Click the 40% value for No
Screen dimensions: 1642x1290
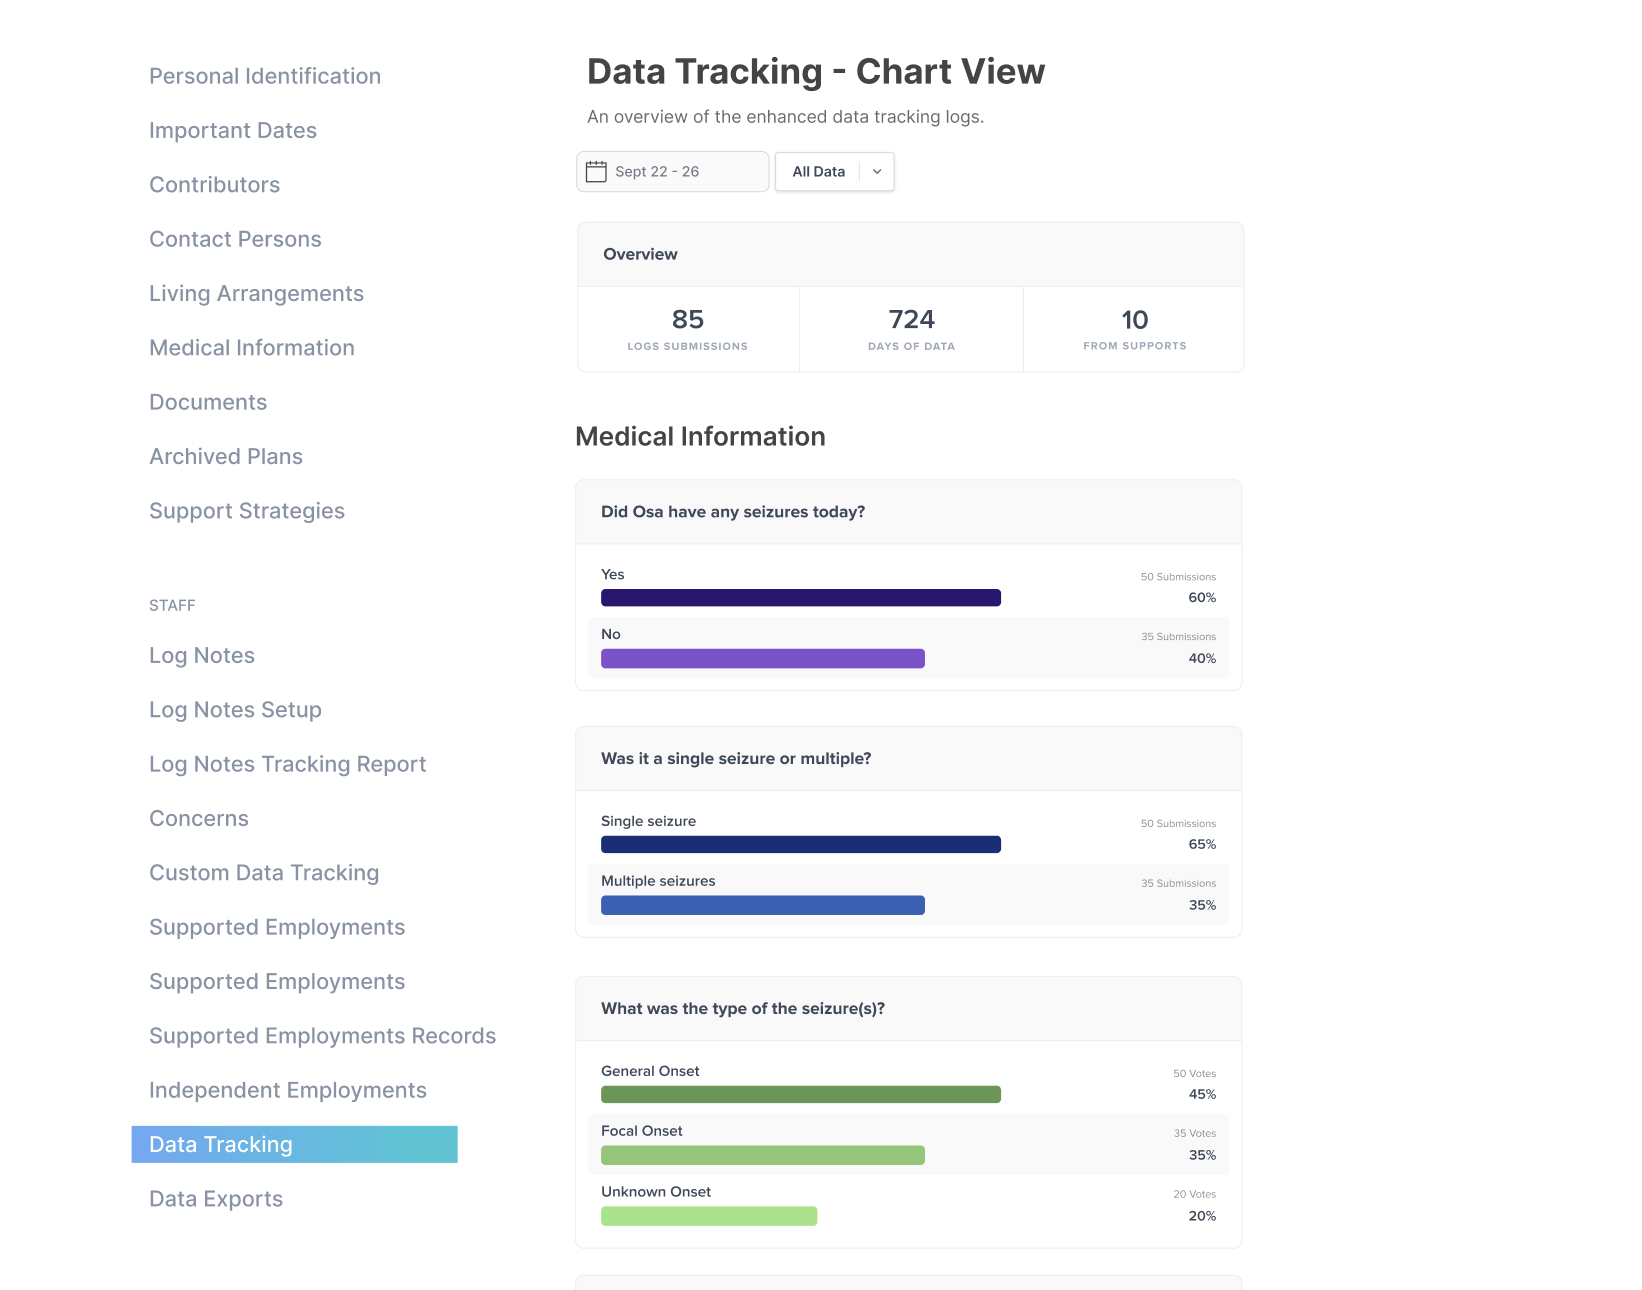[1202, 659]
